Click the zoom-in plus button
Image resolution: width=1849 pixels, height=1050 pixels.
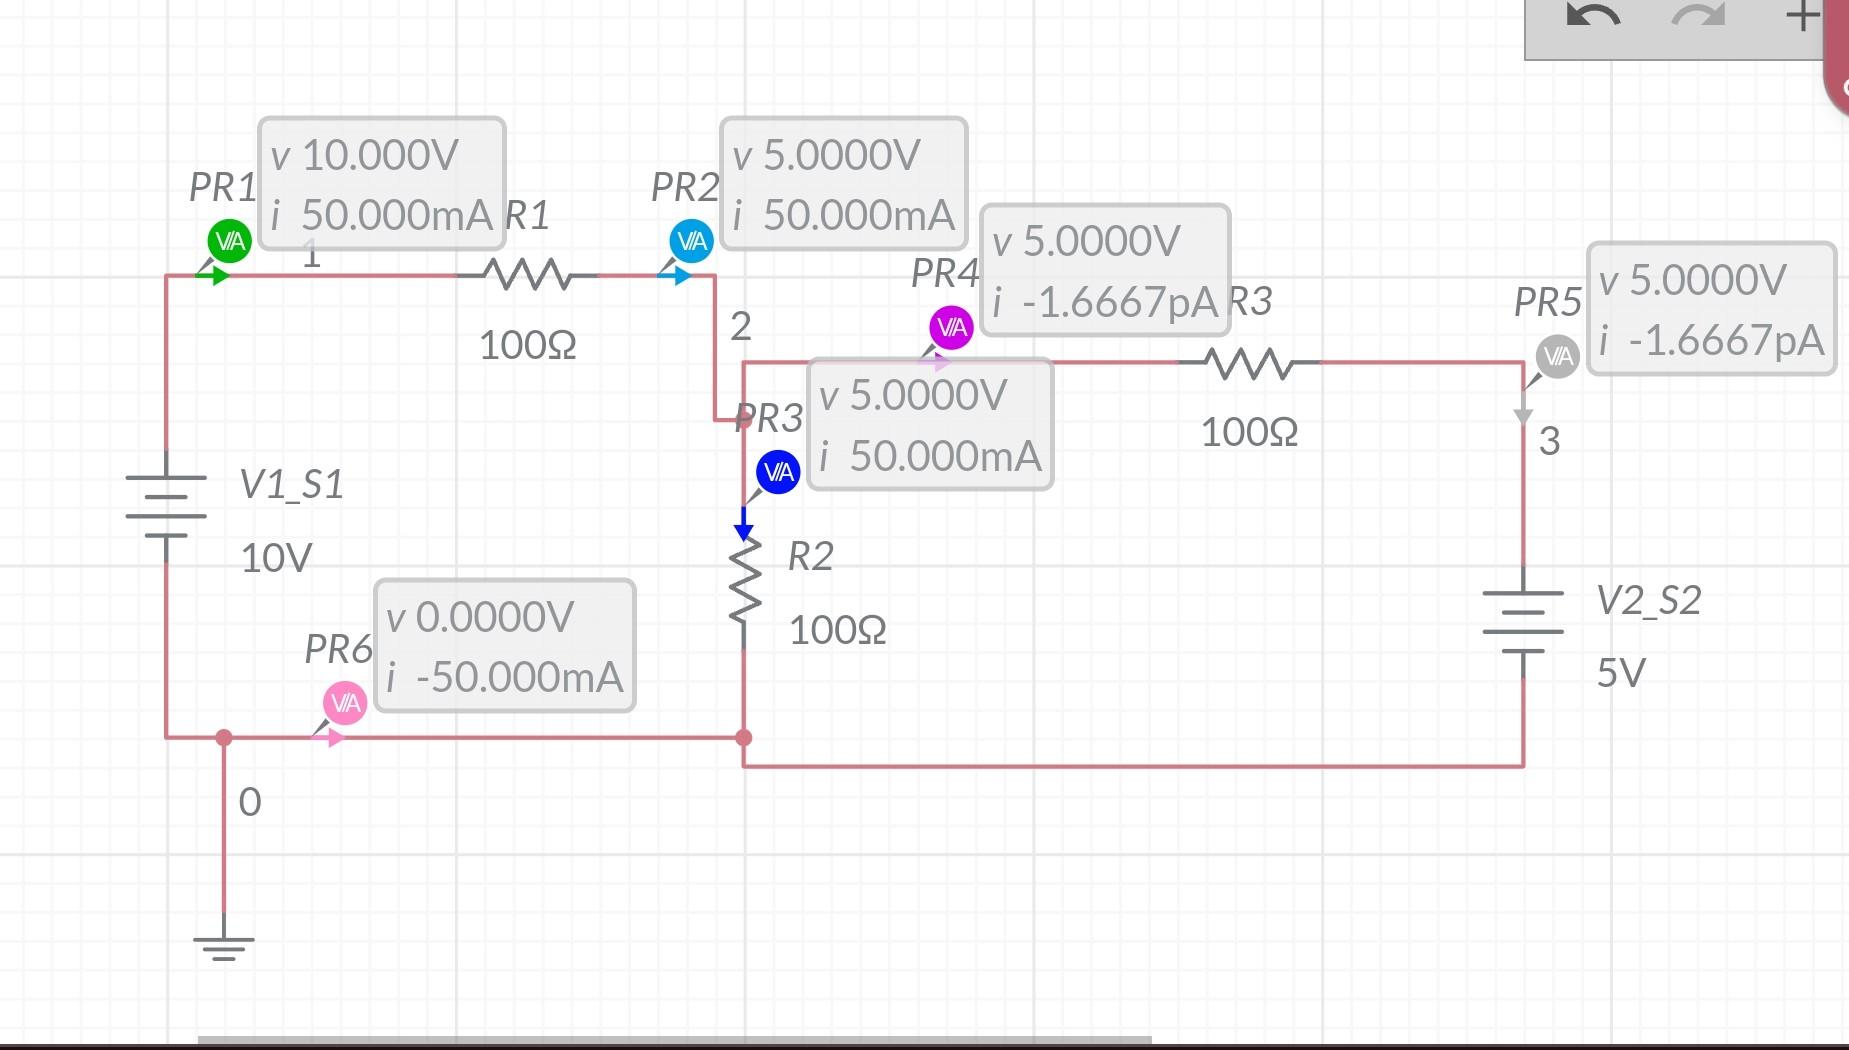pos(1801,15)
